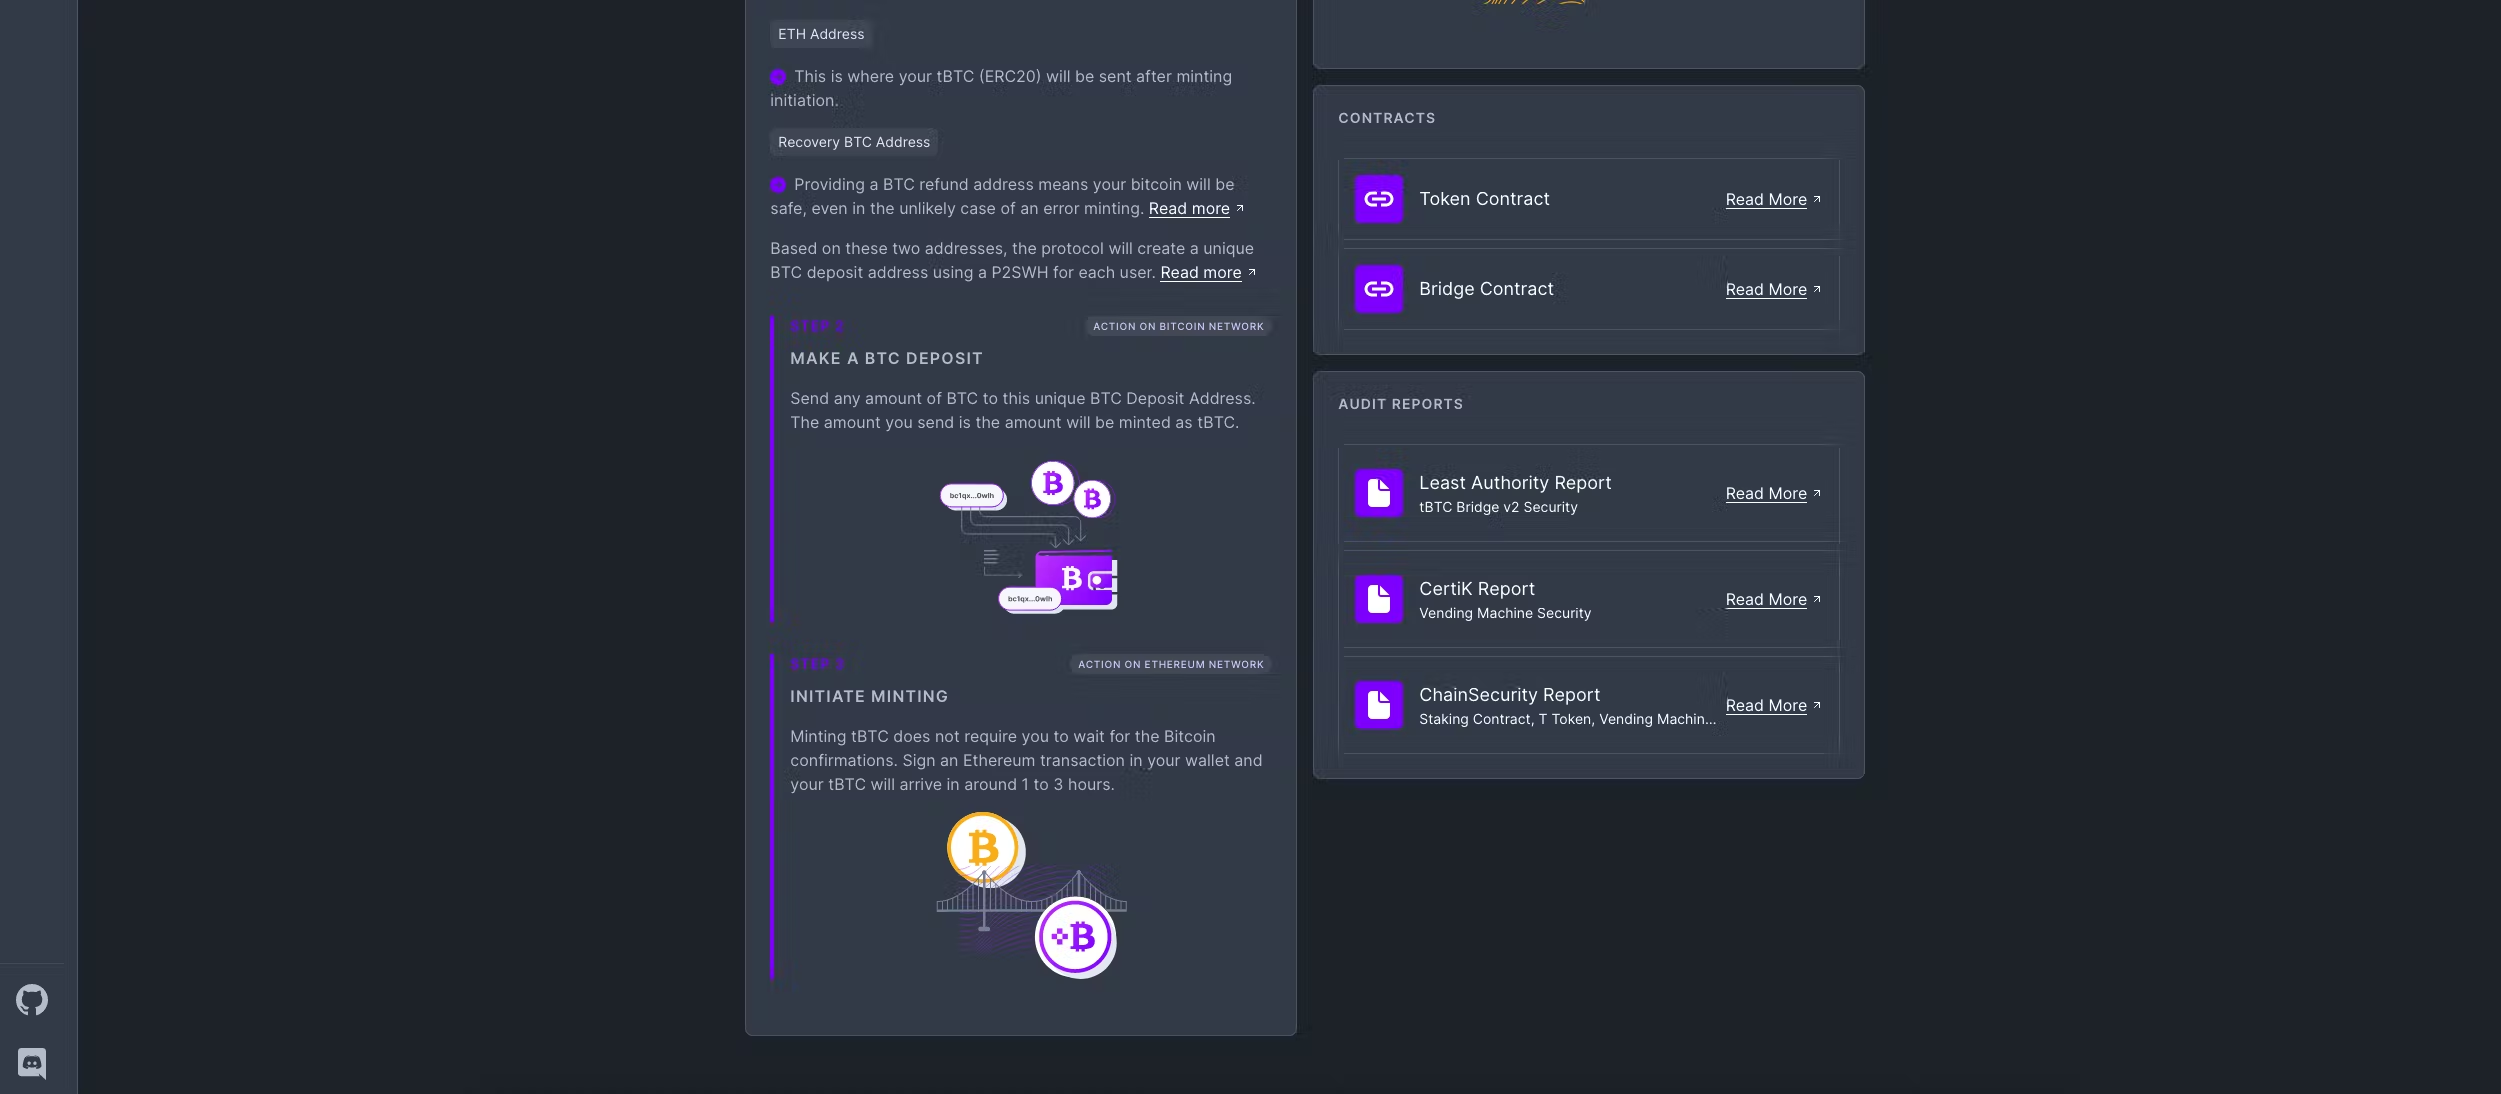
Task: Open the Token Contract chain-link icon
Action: coord(1379,198)
